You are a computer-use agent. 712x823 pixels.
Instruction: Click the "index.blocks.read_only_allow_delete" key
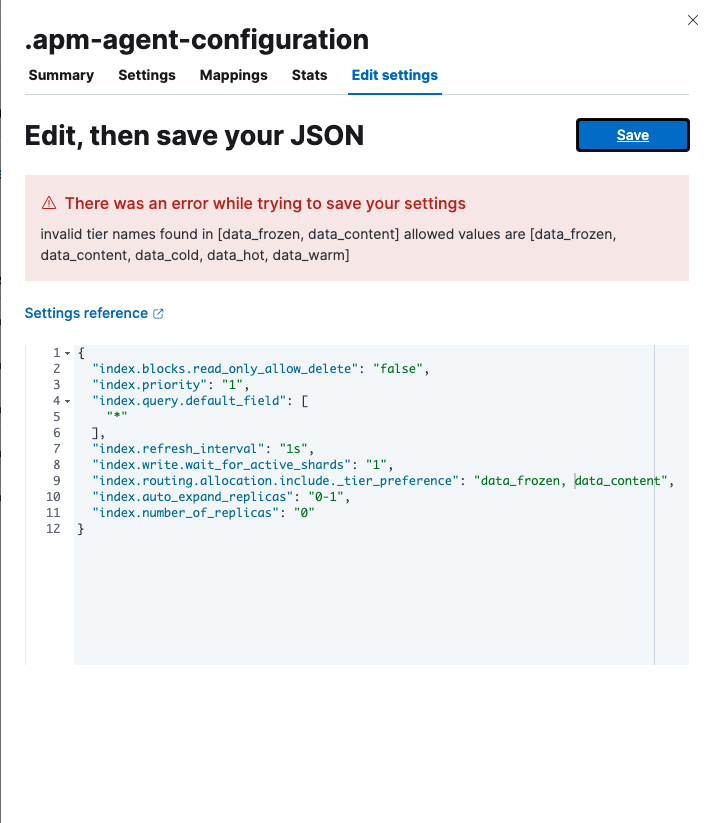tap(225, 369)
